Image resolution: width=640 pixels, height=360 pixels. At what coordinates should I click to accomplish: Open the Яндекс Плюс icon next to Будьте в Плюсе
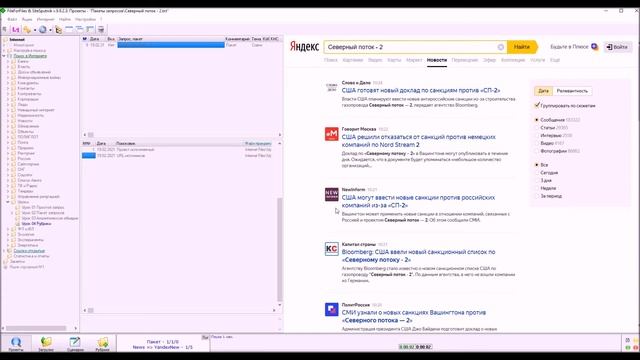point(595,47)
